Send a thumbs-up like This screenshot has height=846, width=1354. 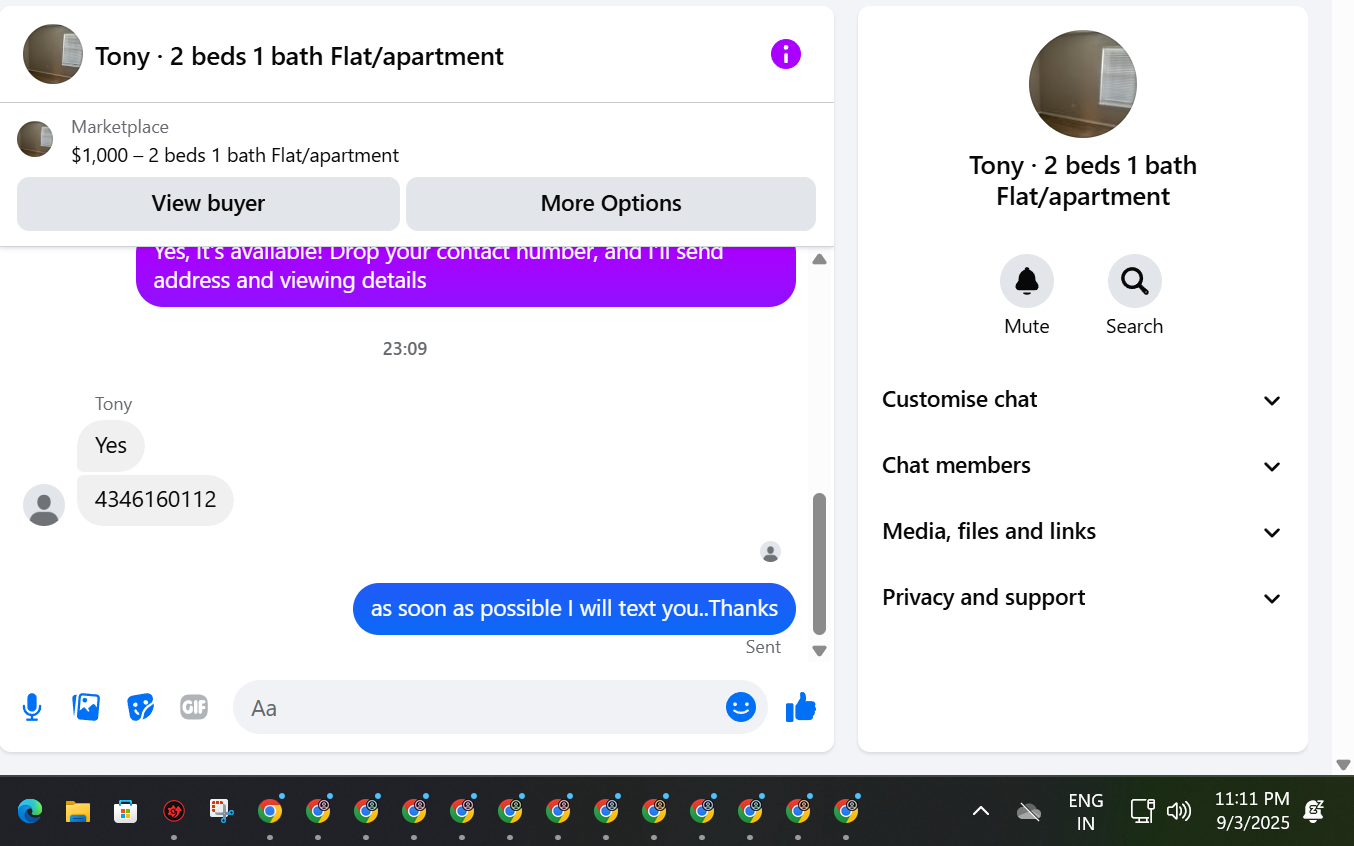tap(801, 707)
